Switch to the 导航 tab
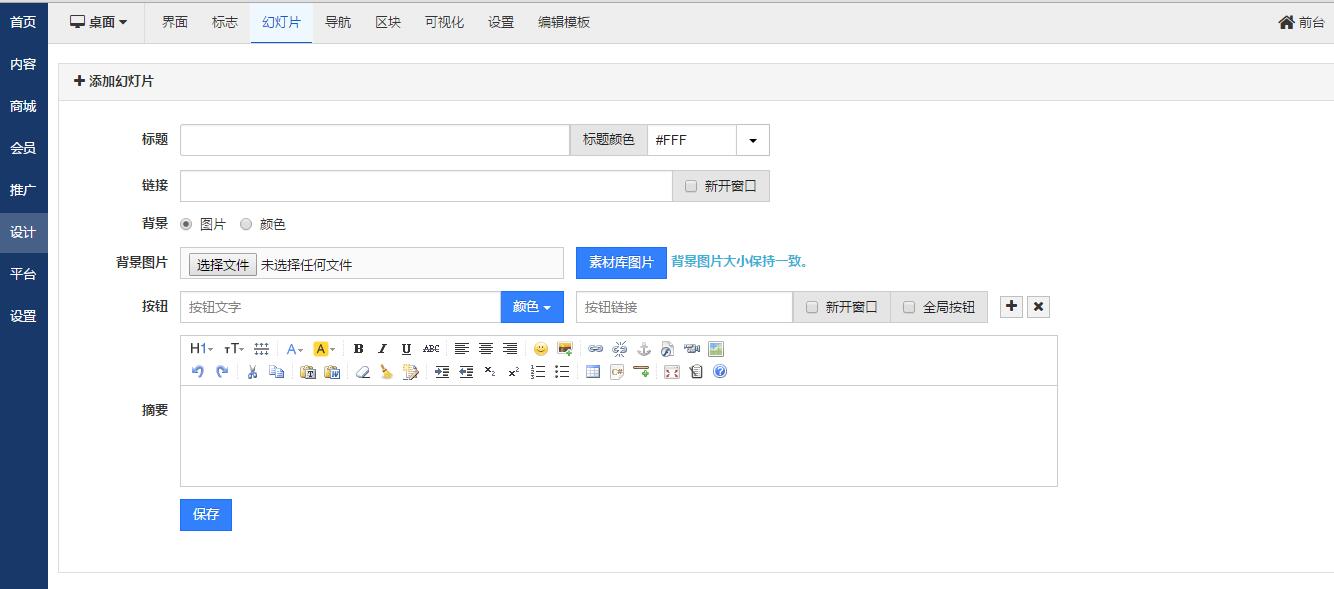This screenshot has height=589, width=1334. tap(338, 22)
